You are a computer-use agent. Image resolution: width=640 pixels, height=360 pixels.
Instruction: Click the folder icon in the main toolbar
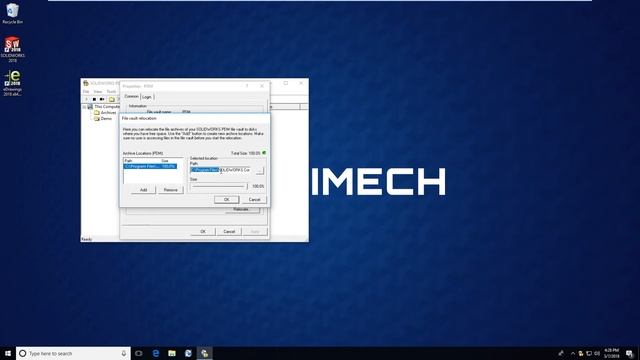(x=112, y=99)
